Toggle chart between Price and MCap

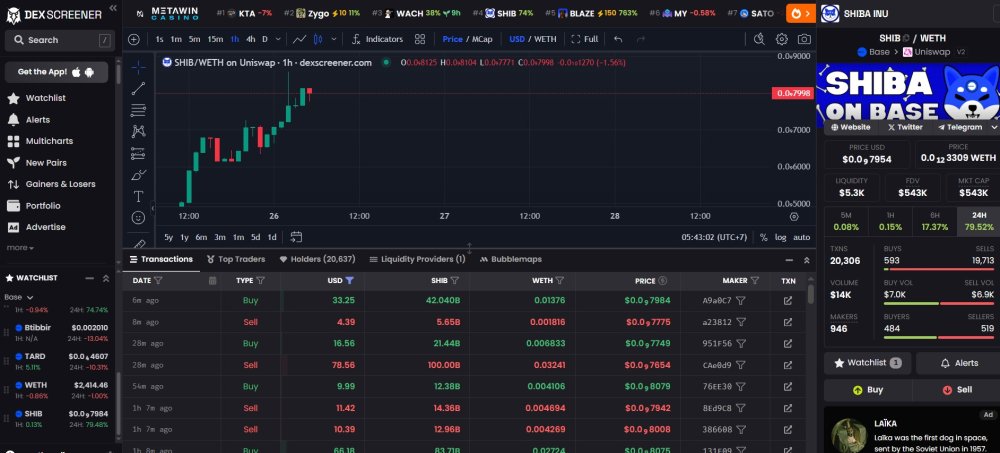pos(467,39)
